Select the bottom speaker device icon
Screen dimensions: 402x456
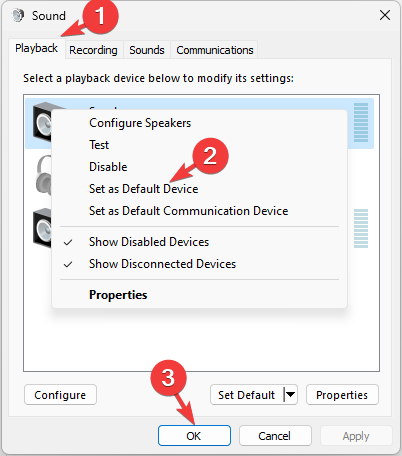click(x=42, y=228)
